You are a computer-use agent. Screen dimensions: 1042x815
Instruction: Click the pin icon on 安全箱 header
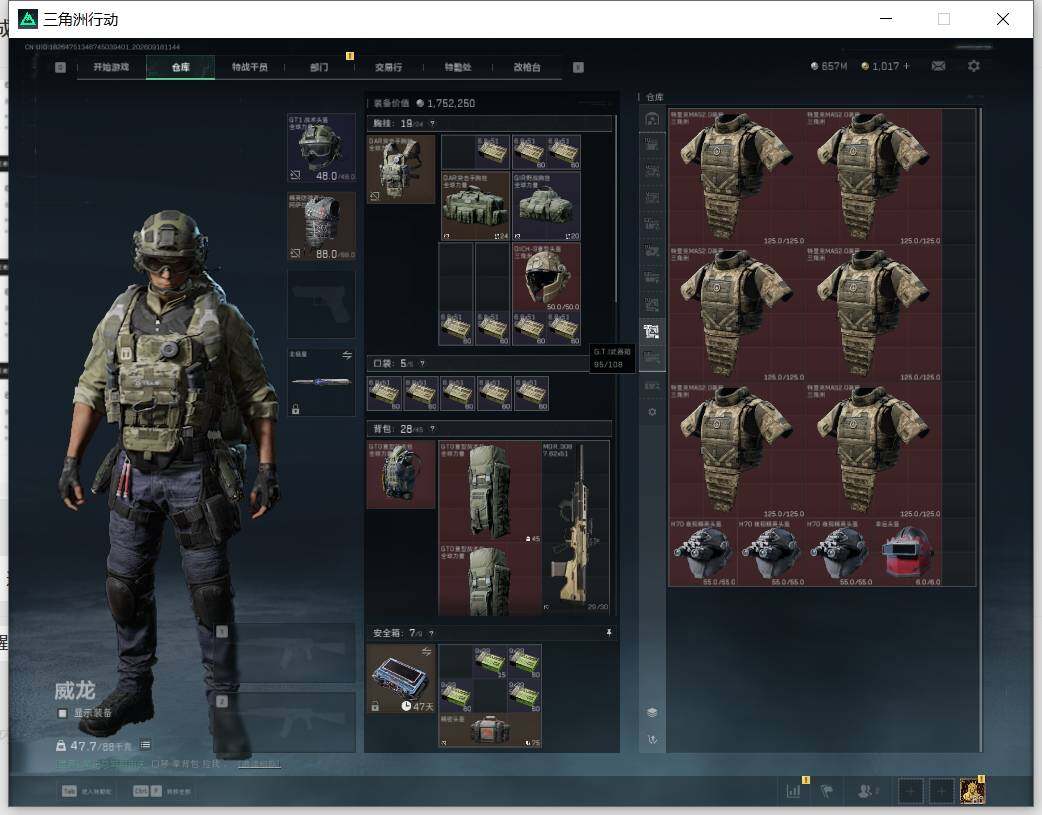609,633
